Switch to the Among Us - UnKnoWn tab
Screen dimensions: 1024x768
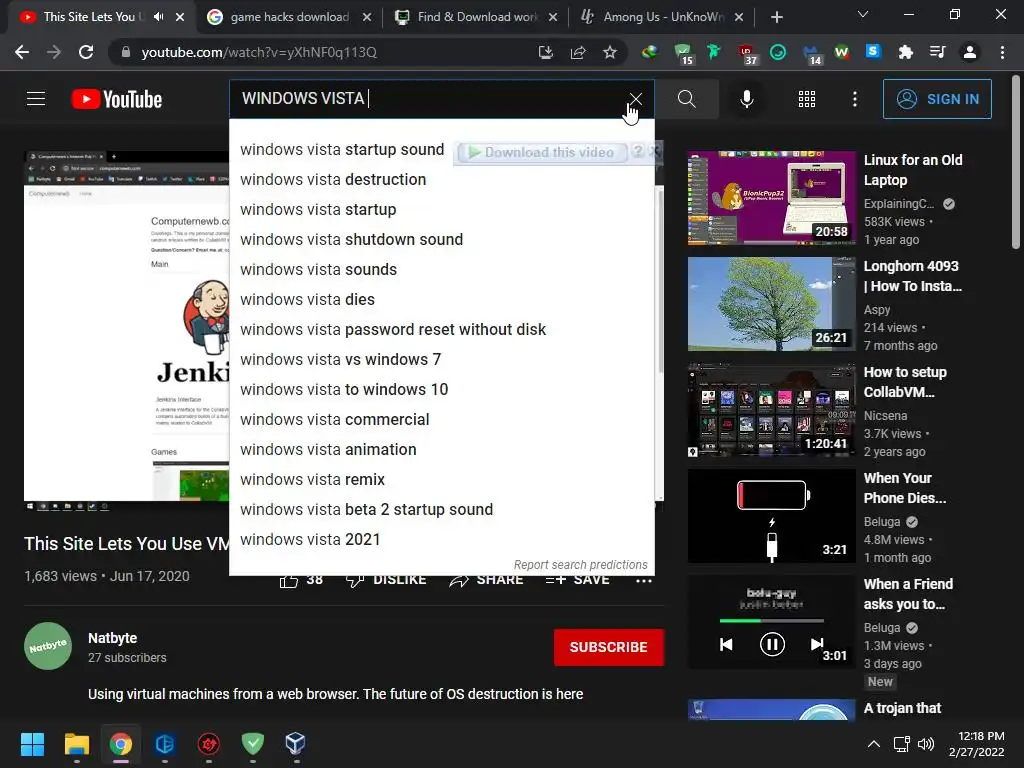(x=662, y=17)
